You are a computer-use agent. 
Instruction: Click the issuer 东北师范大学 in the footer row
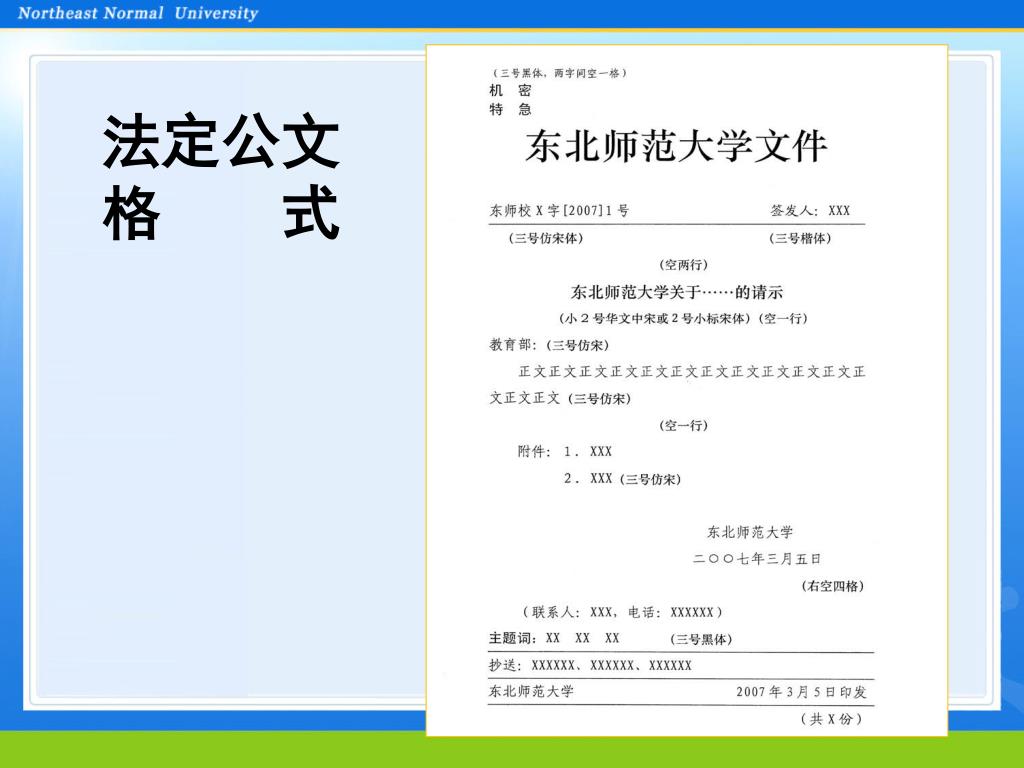click(x=531, y=691)
